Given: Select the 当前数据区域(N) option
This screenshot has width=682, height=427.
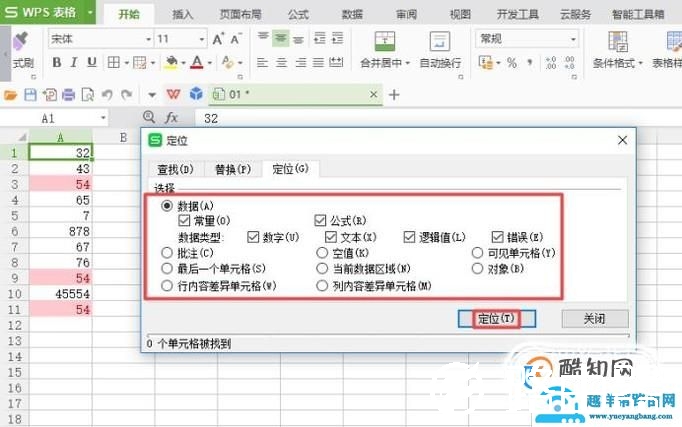Looking at the screenshot, I should (322, 268).
